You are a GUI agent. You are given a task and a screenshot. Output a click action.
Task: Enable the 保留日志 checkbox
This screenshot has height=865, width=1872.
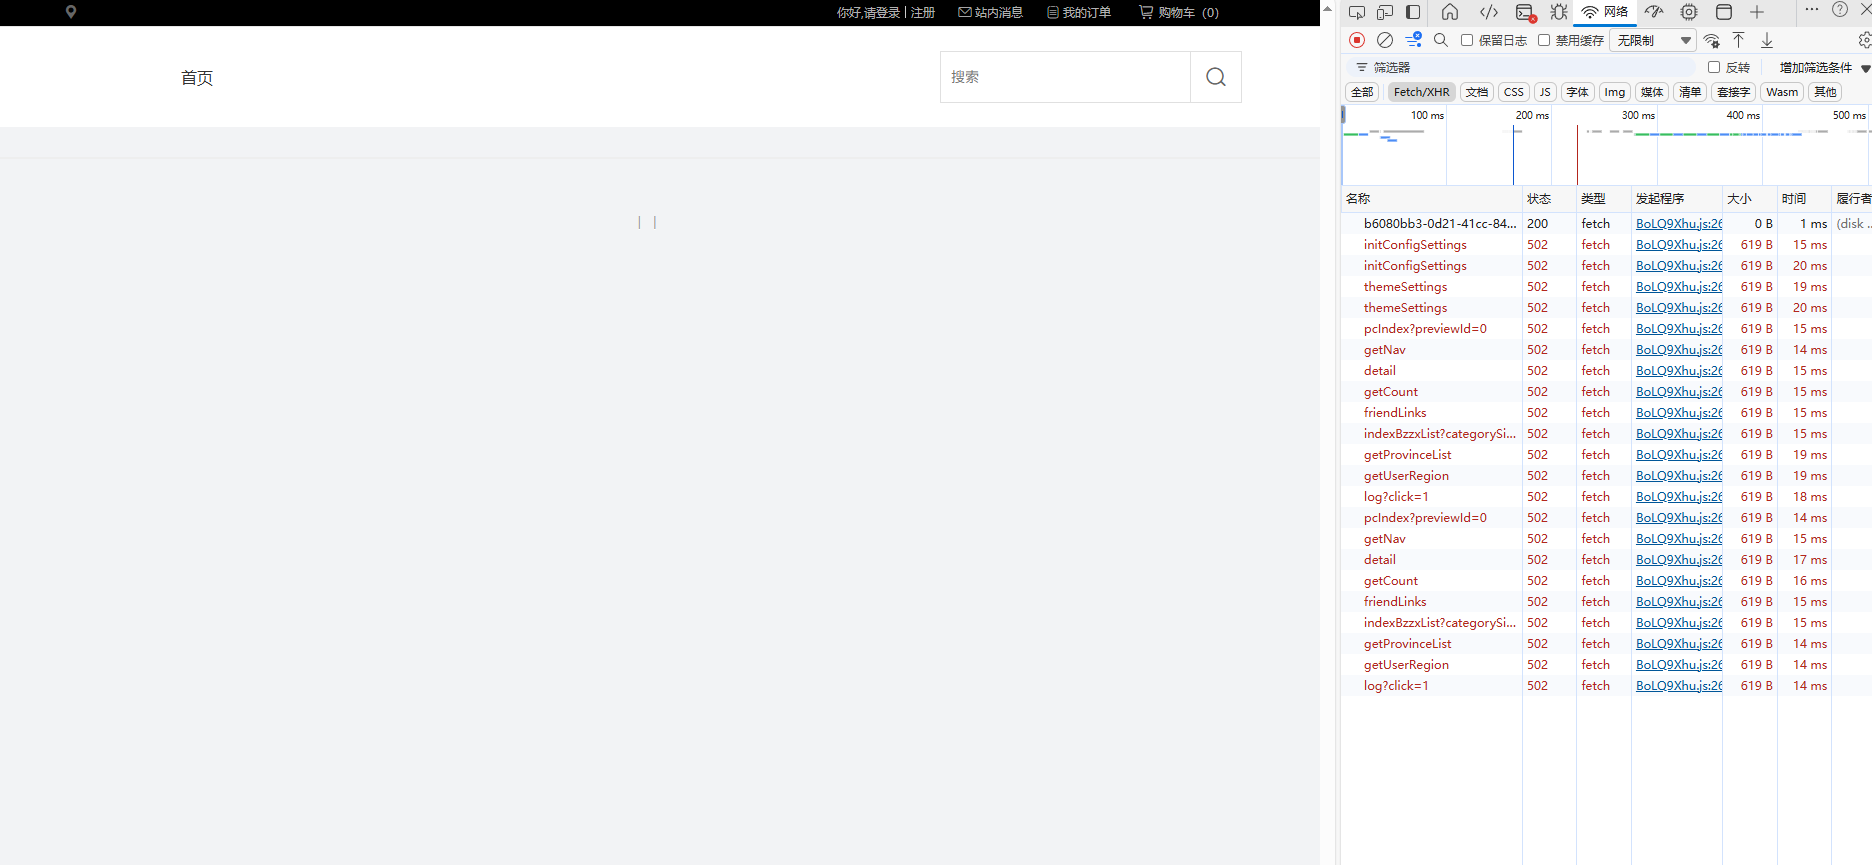[1467, 40]
